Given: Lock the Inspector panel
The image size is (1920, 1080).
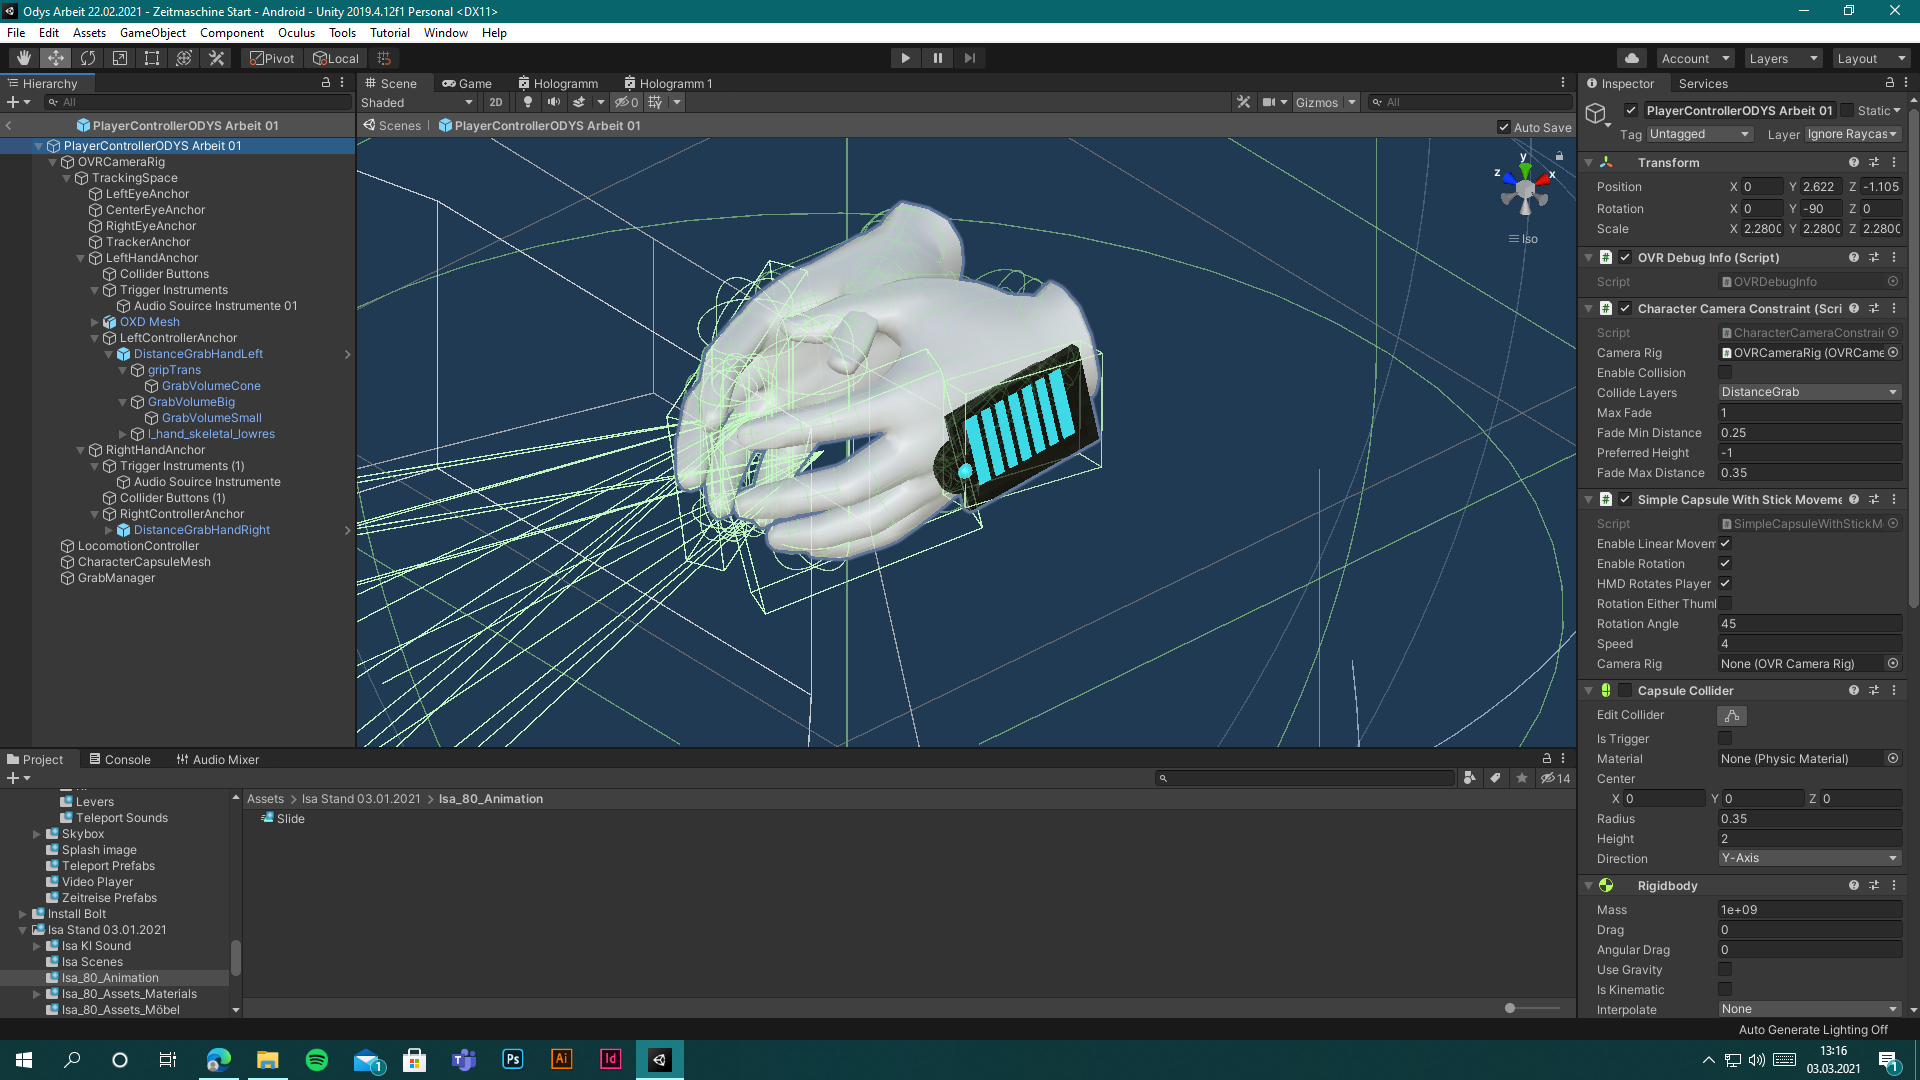Looking at the screenshot, I should pyautogui.click(x=1889, y=83).
